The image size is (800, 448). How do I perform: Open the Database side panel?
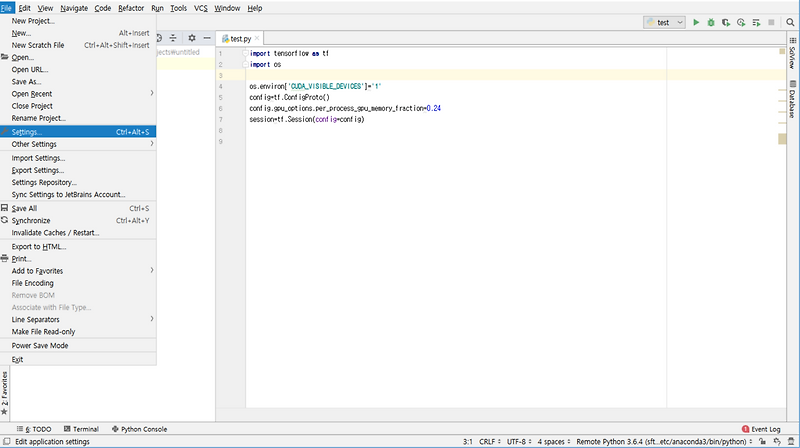pos(792,99)
